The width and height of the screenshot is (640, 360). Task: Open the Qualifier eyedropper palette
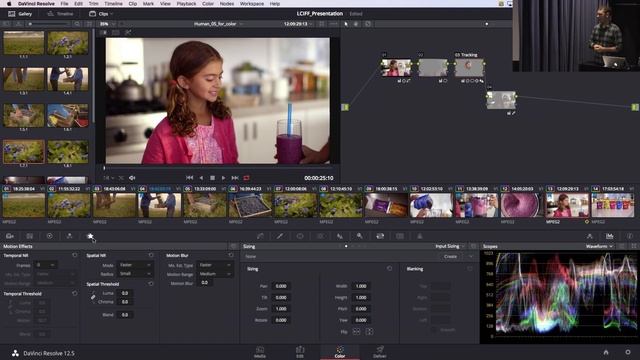click(x=280, y=236)
